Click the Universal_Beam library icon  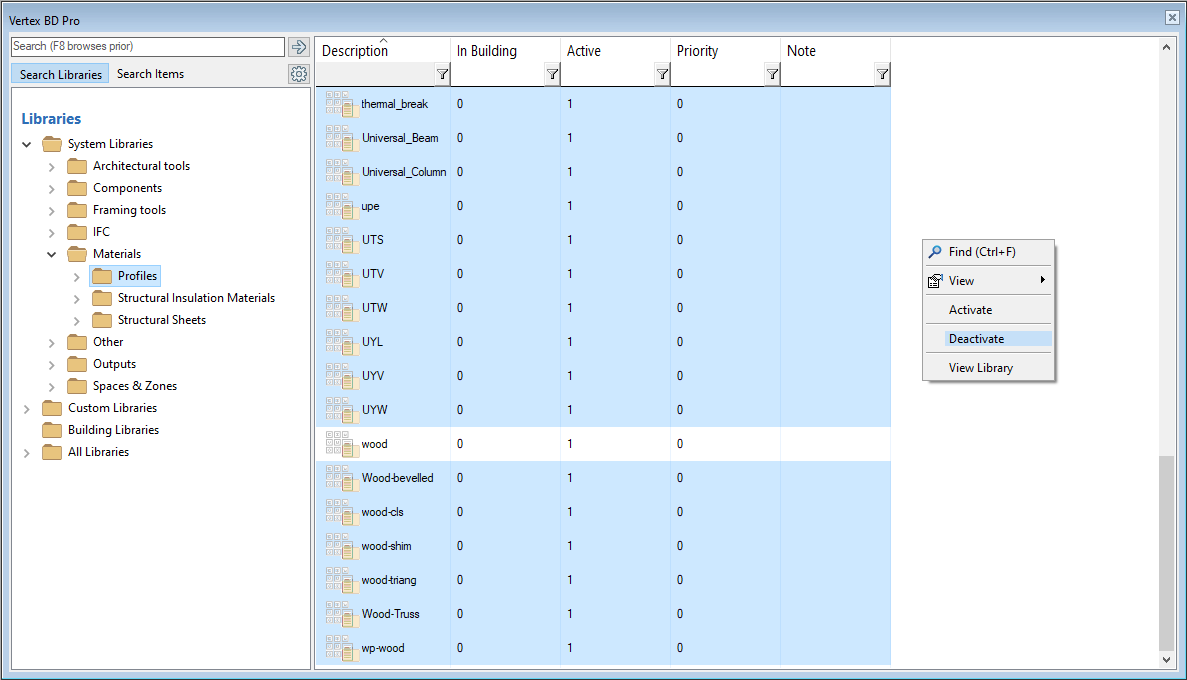(340, 139)
